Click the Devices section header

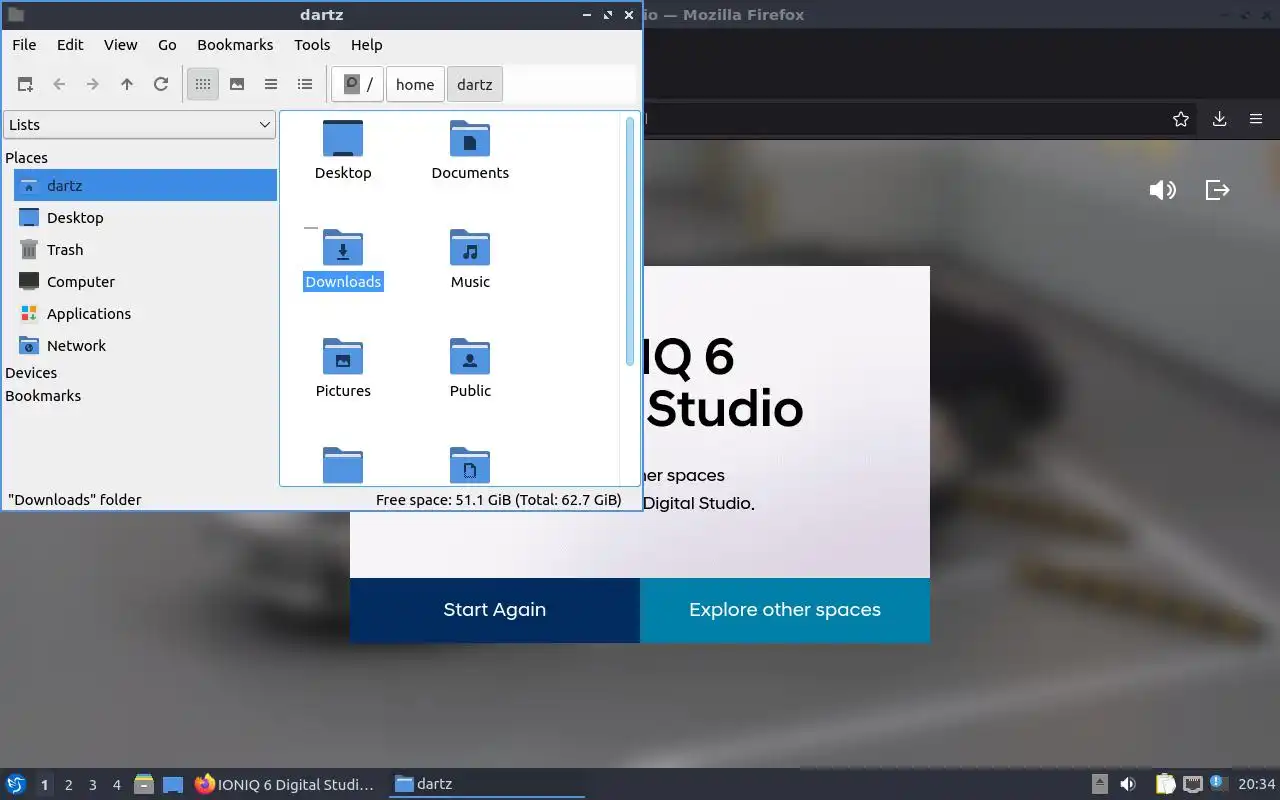pos(31,373)
